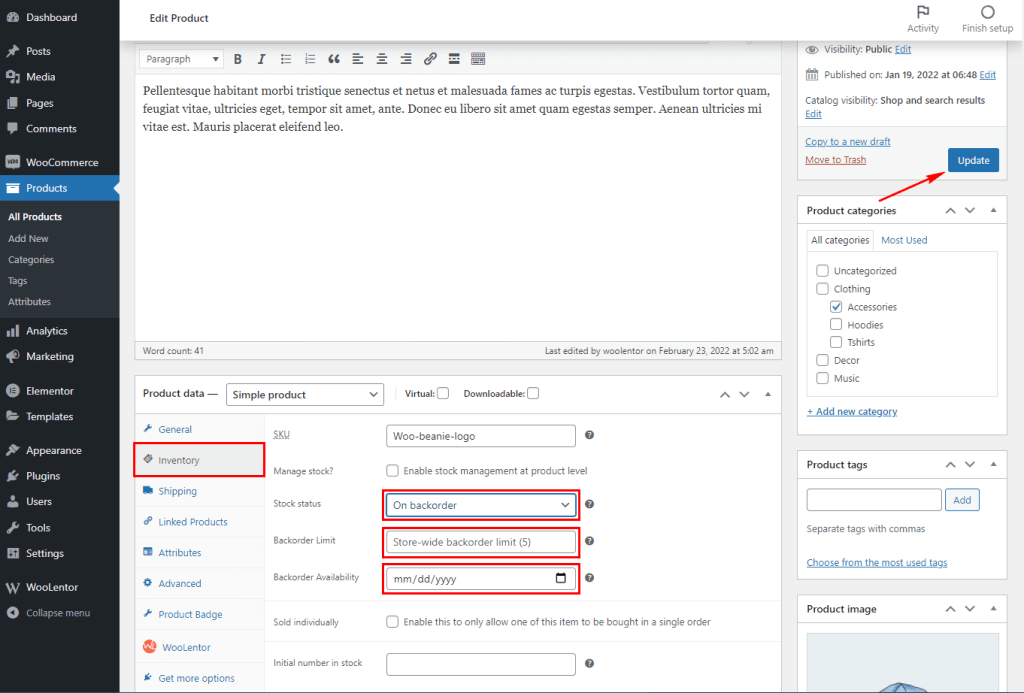The width and height of the screenshot is (1024, 693).
Task: Open Media from the admin sidebar
Action: point(40,76)
